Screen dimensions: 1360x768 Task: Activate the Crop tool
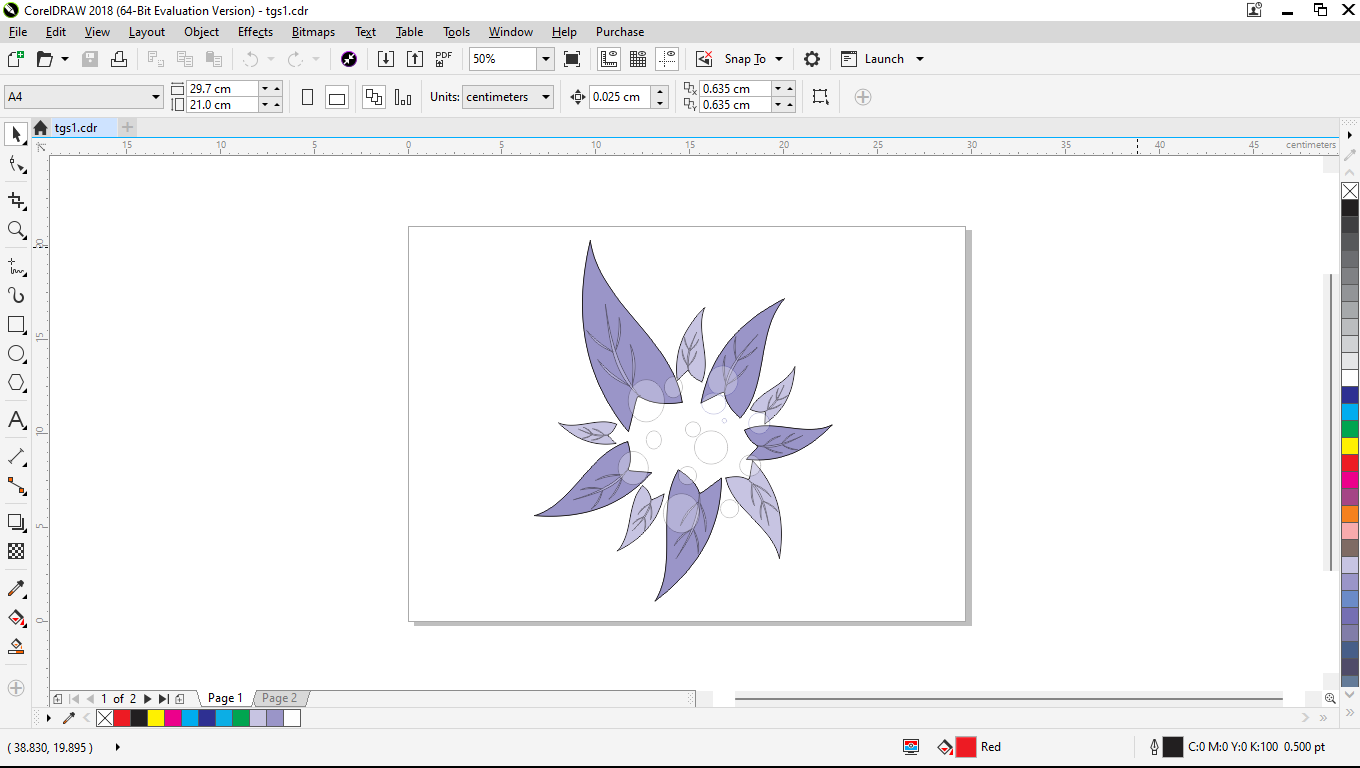point(16,200)
